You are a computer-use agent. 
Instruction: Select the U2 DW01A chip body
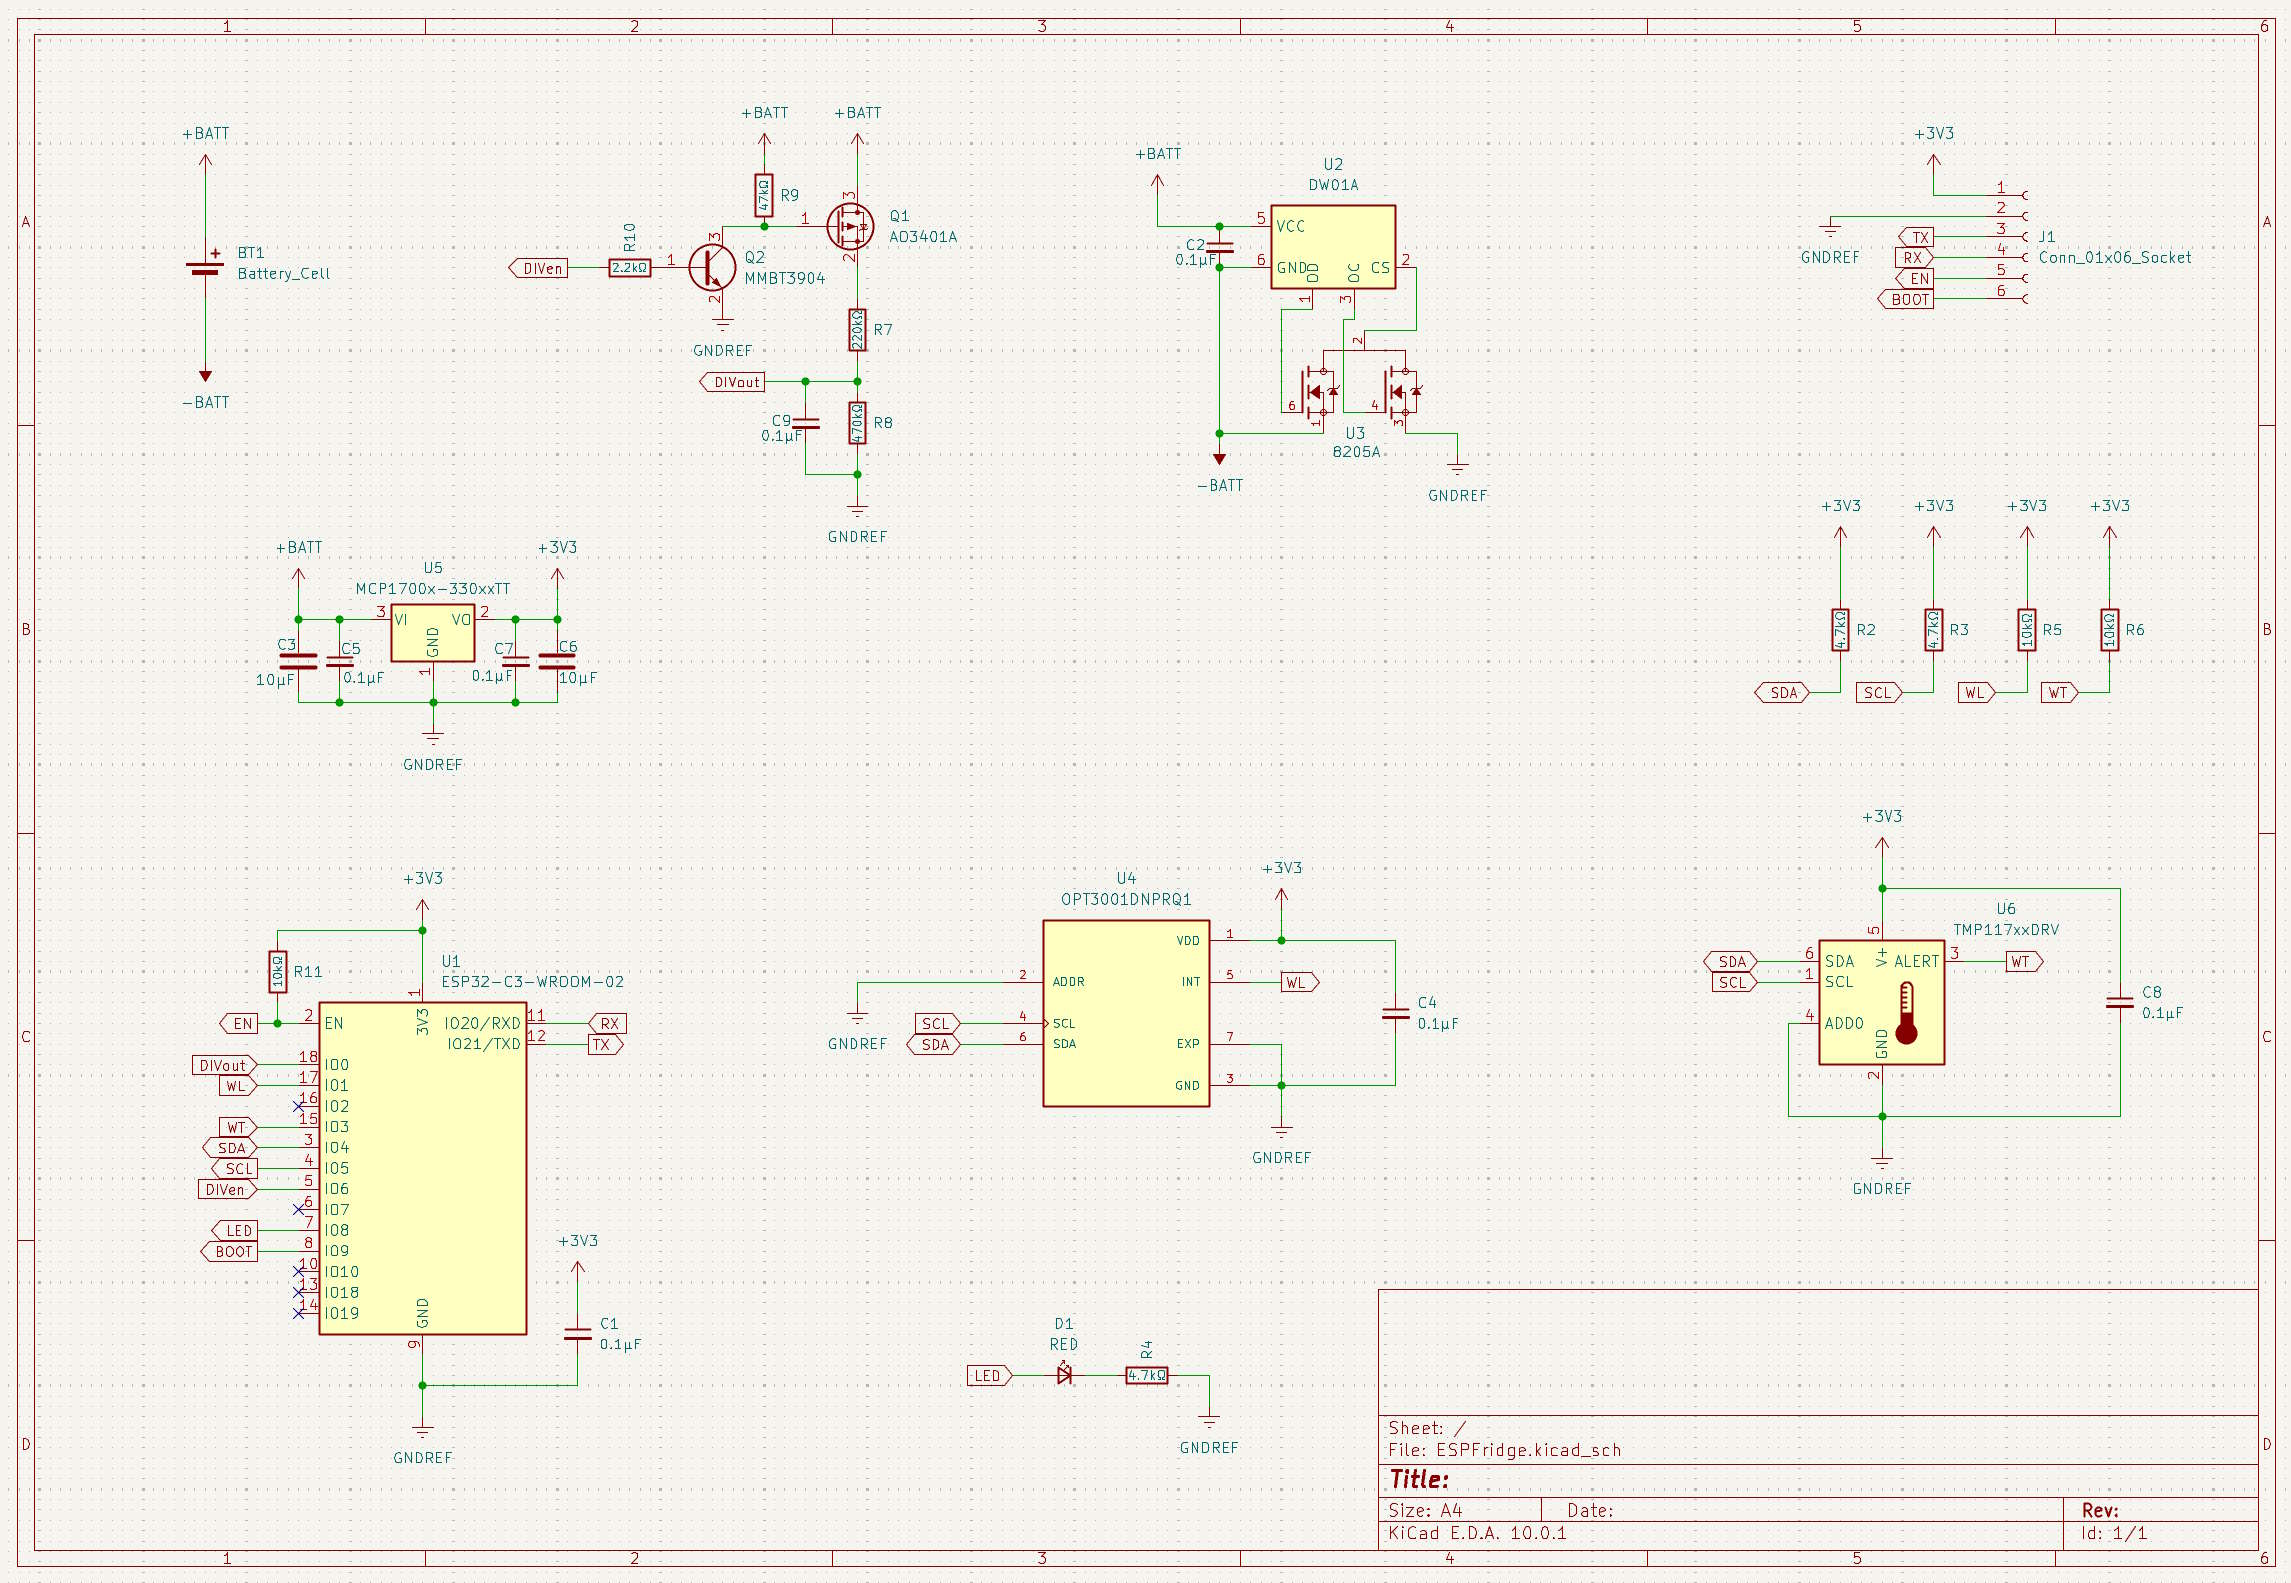point(1333,247)
